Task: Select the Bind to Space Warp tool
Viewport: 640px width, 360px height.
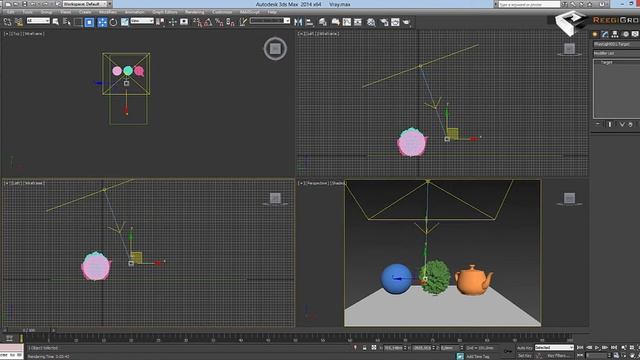Action: pos(19,22)
